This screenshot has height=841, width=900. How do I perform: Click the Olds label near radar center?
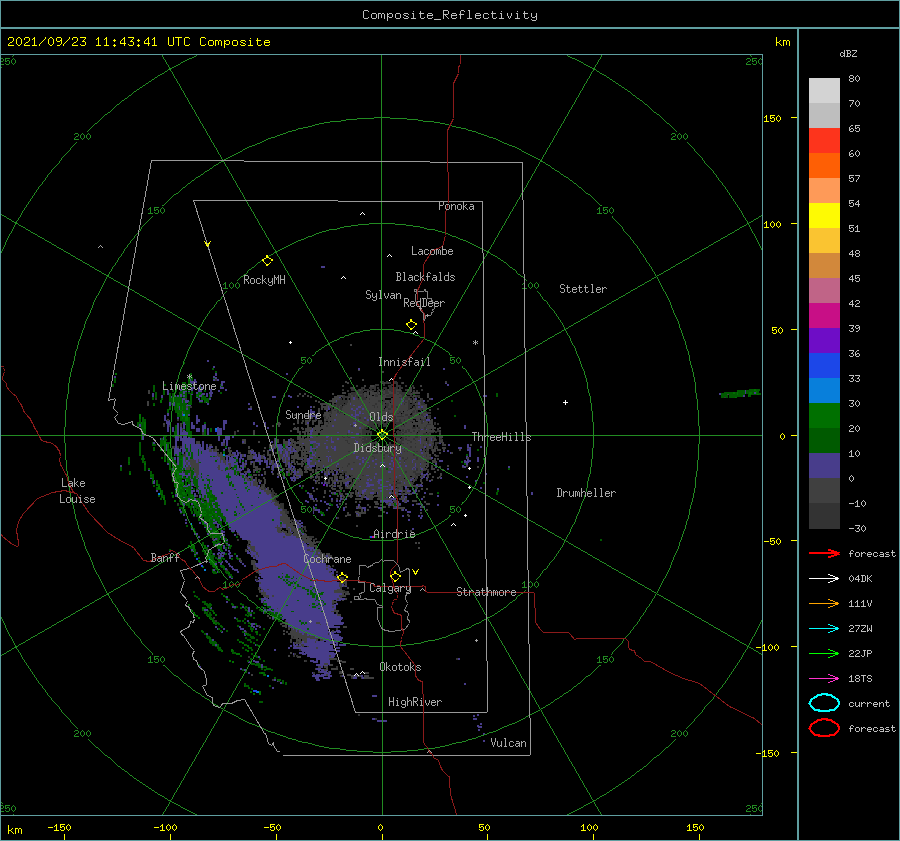tap(381, 417)
